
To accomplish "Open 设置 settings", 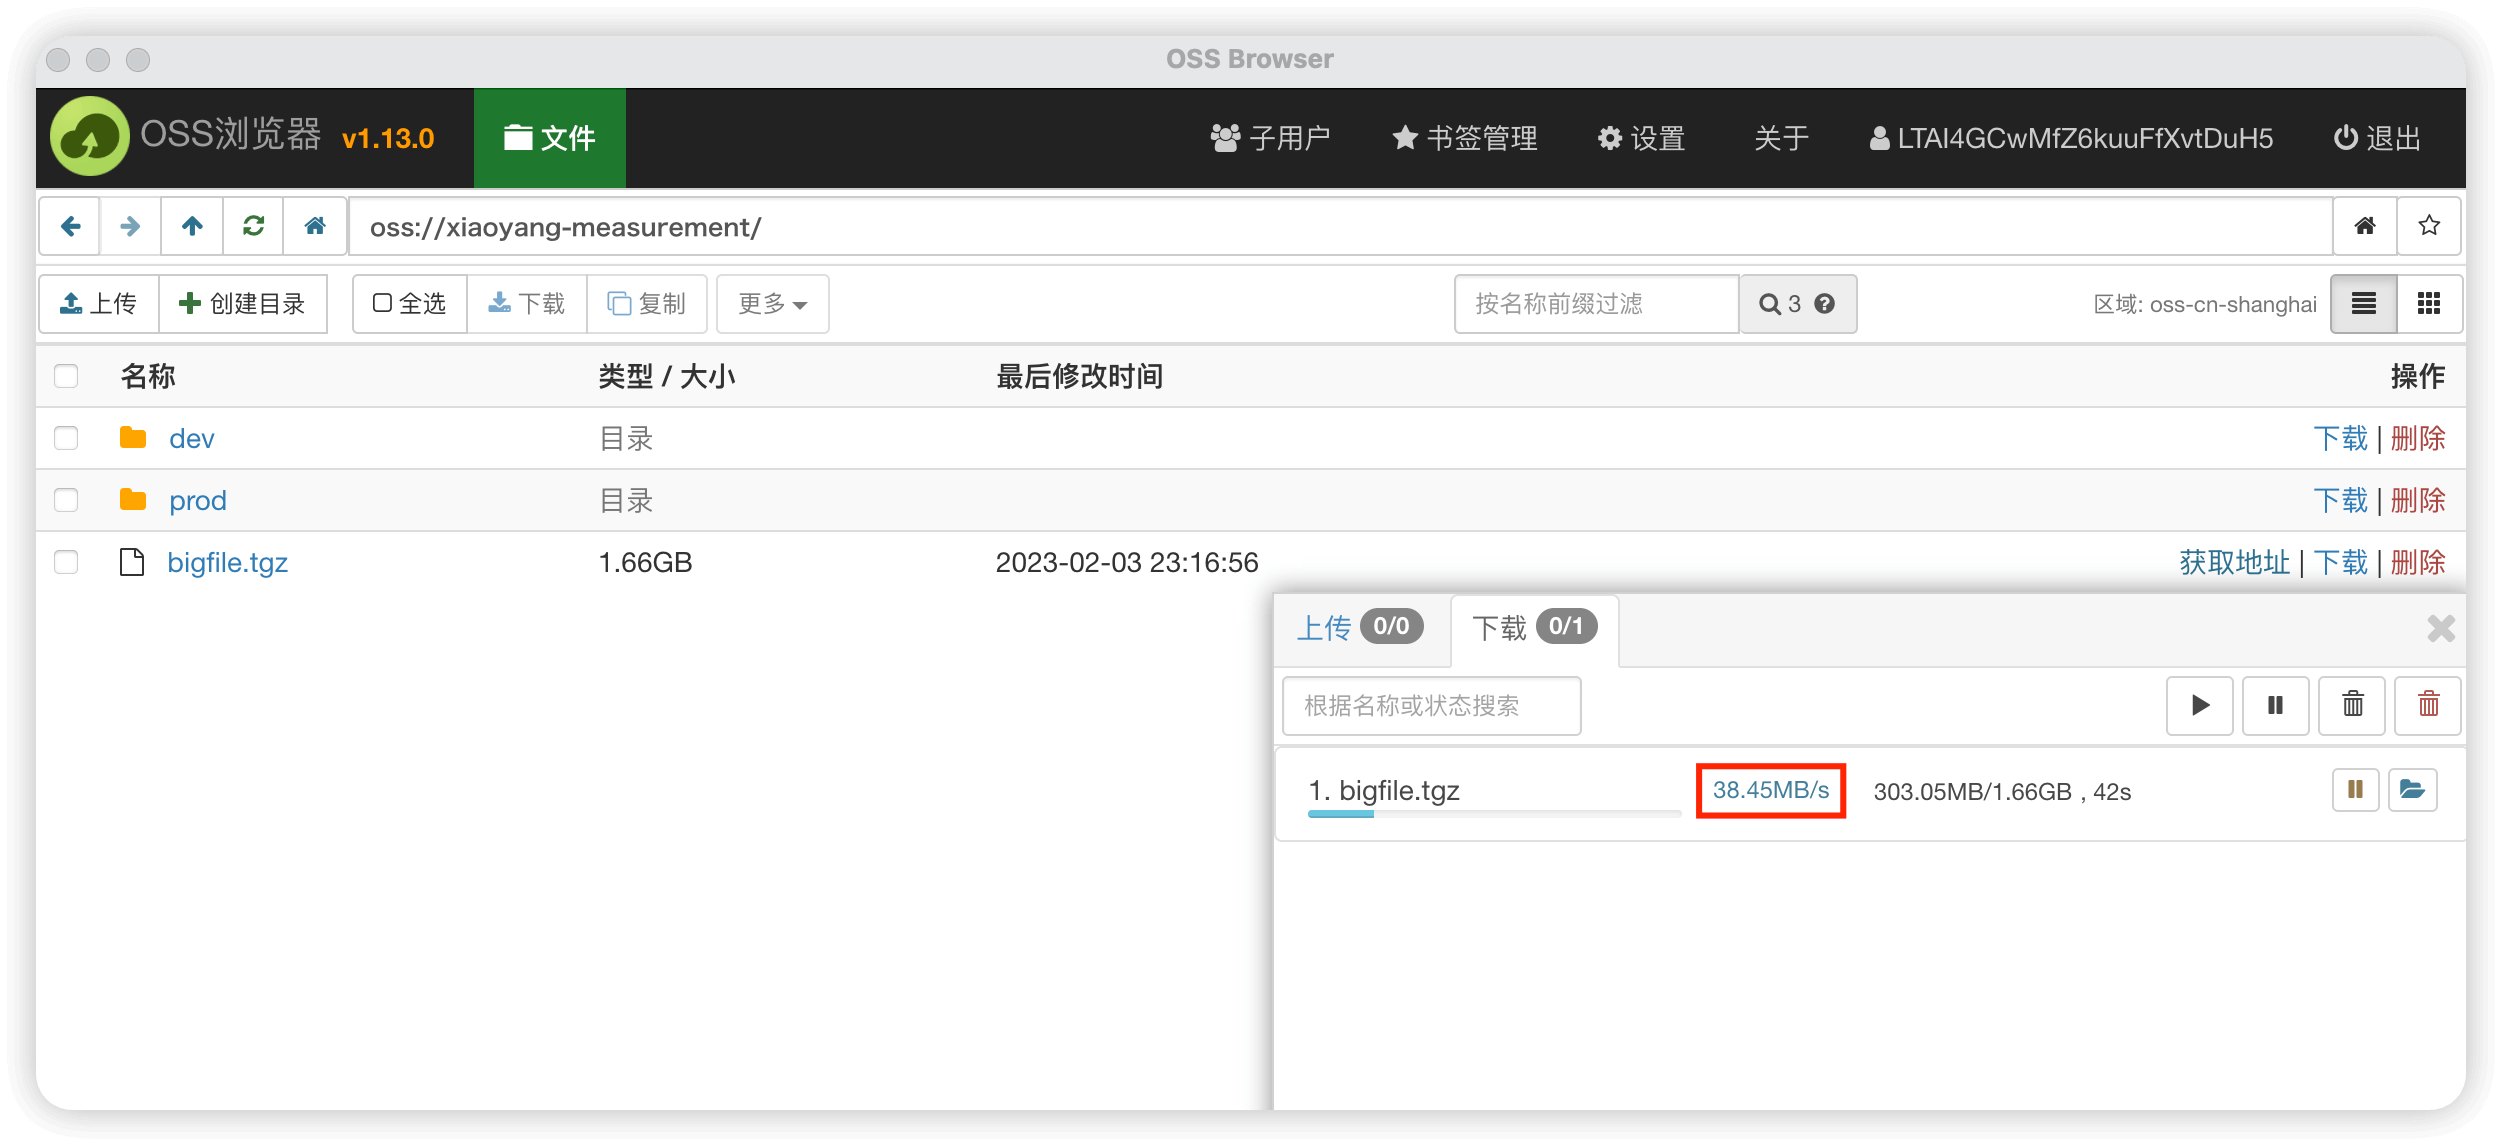I will coord(1642,138).
